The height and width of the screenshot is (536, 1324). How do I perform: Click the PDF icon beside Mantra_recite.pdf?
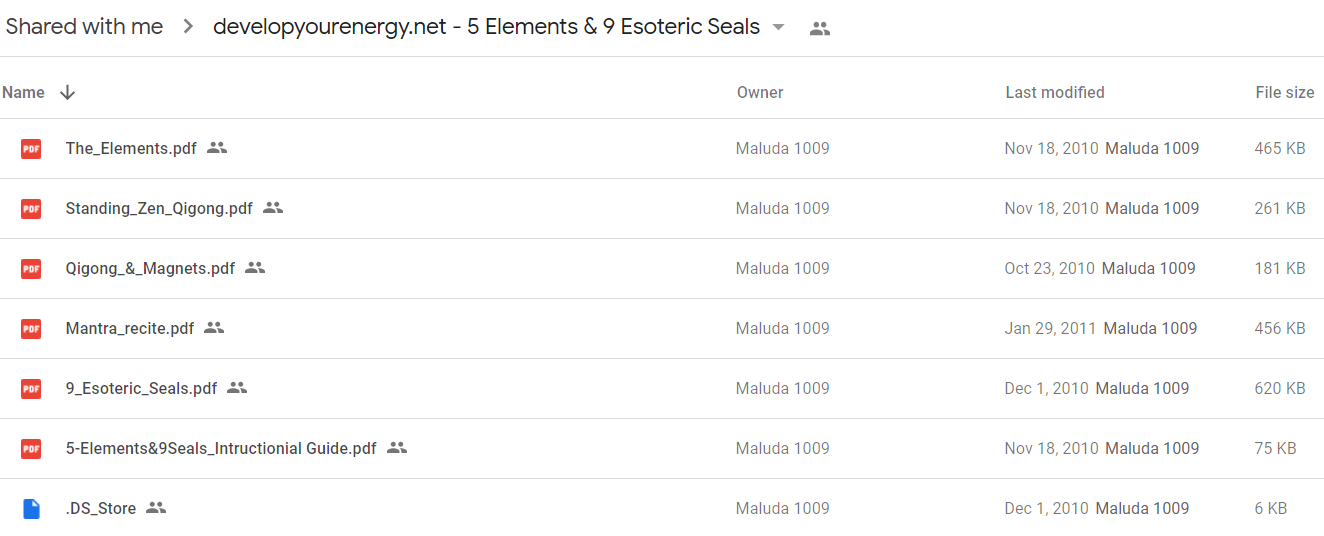coord(31,329)
